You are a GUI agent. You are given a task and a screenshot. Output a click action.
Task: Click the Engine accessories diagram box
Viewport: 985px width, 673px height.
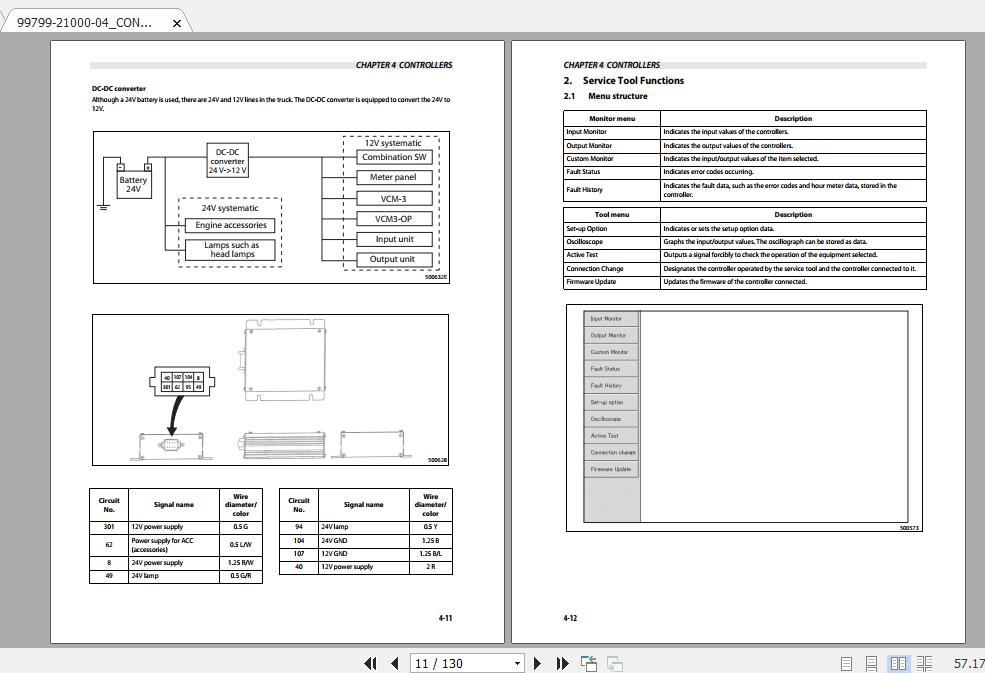pyautogui.click(x=231, y=225)
